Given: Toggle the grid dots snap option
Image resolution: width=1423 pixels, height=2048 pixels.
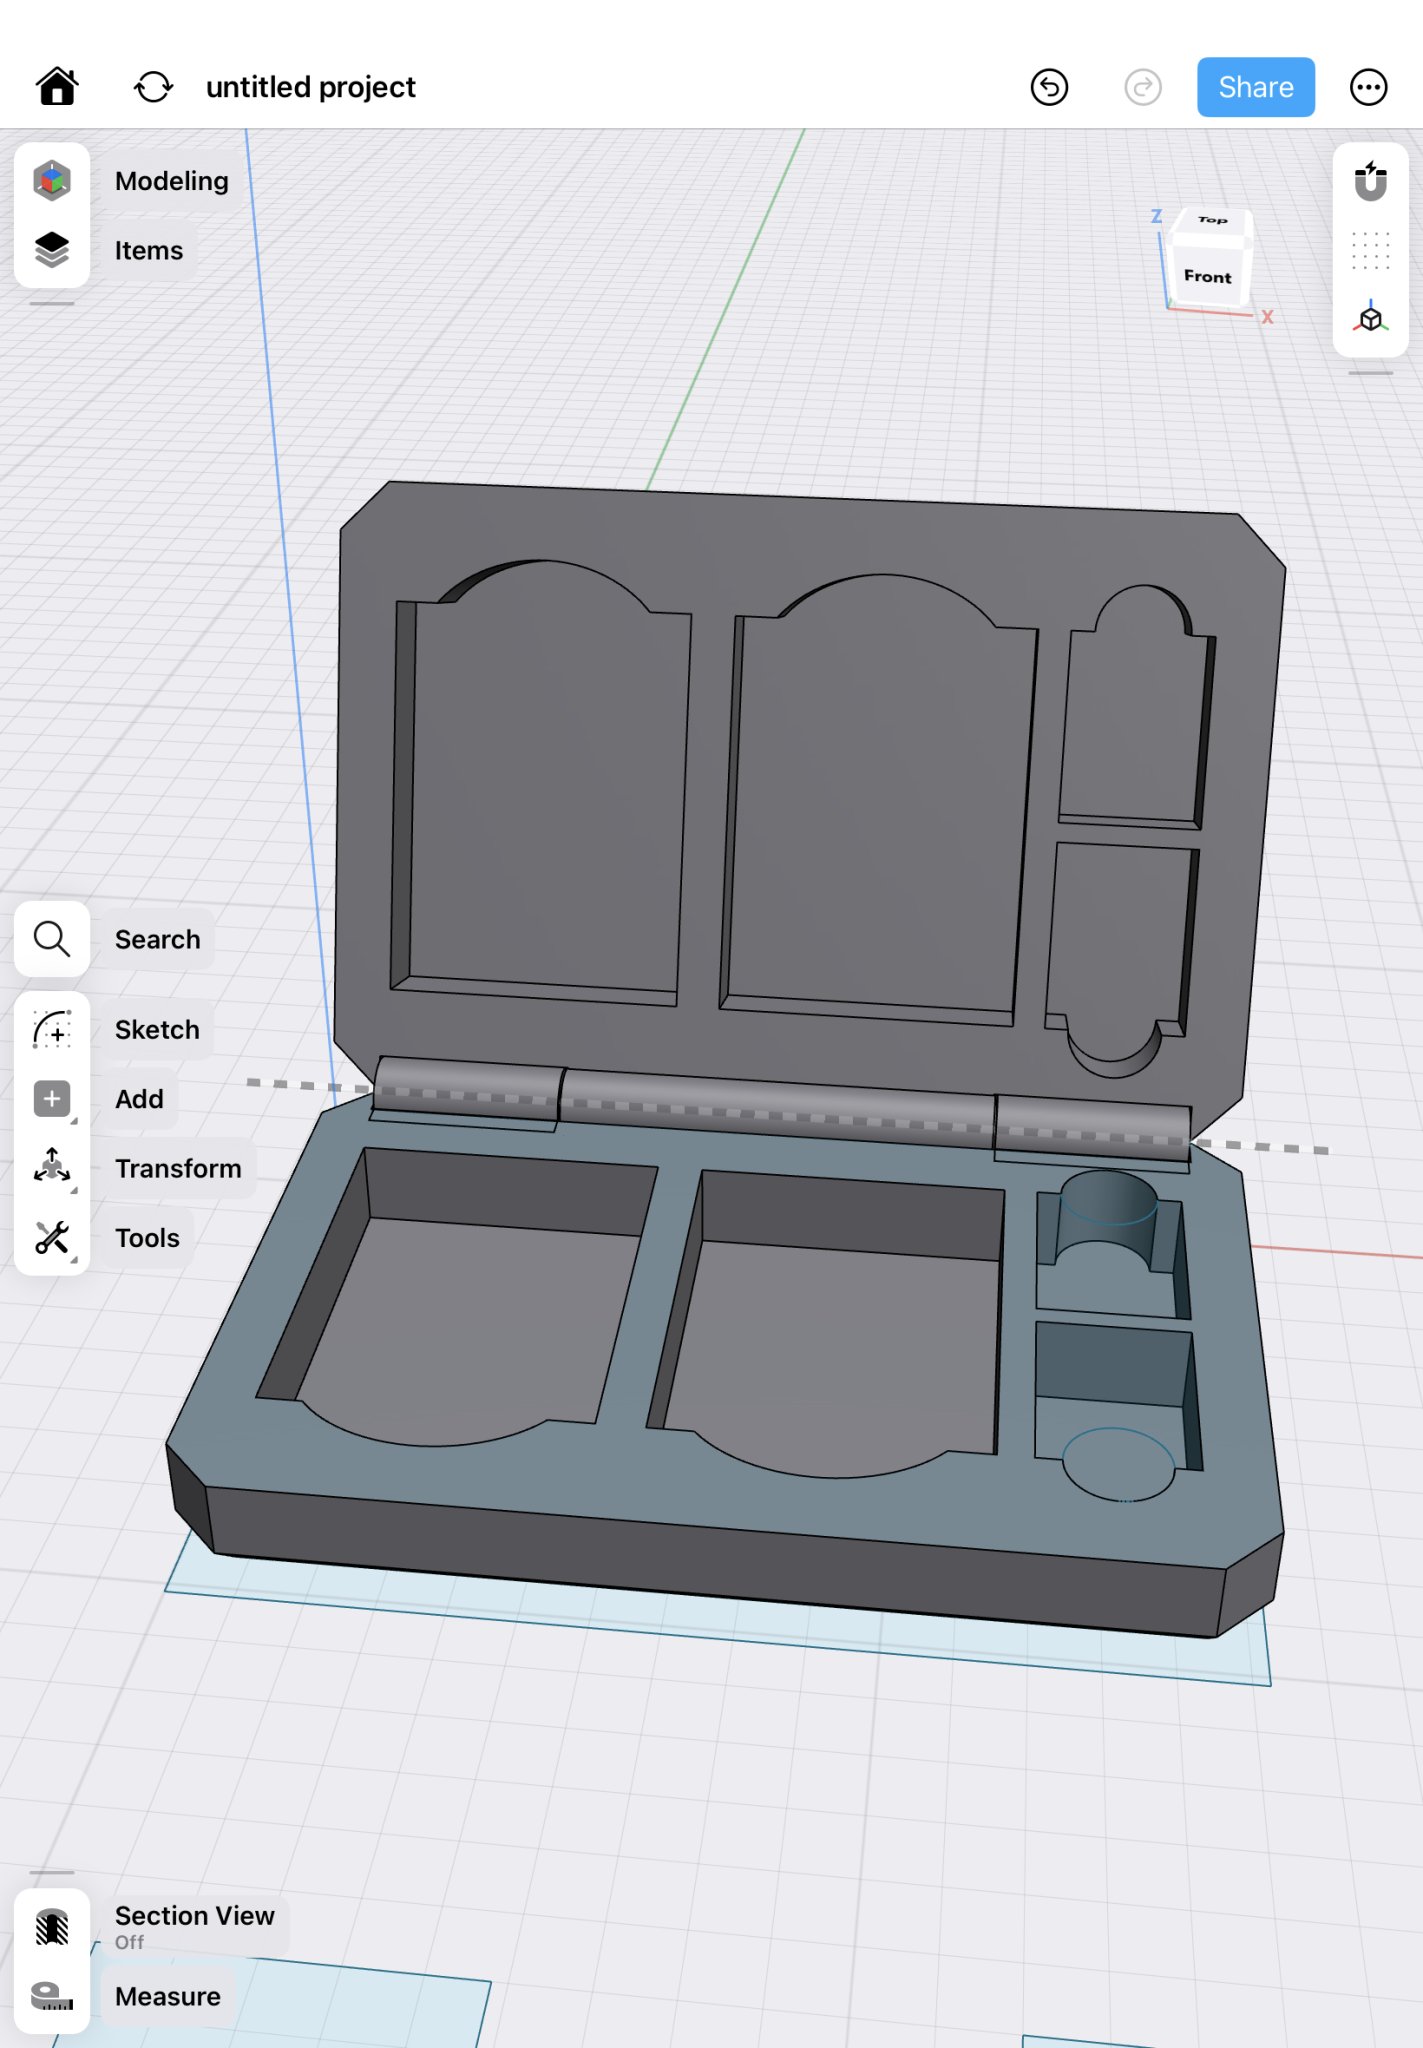Looking at the screenshot, I should pyautogui.click(x=1370, y=250).
